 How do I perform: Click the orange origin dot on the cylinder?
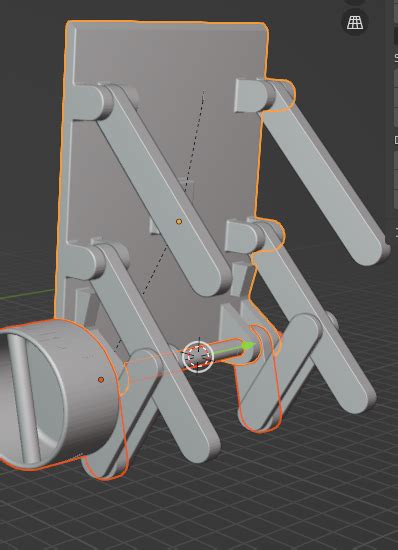click(101, 380)
